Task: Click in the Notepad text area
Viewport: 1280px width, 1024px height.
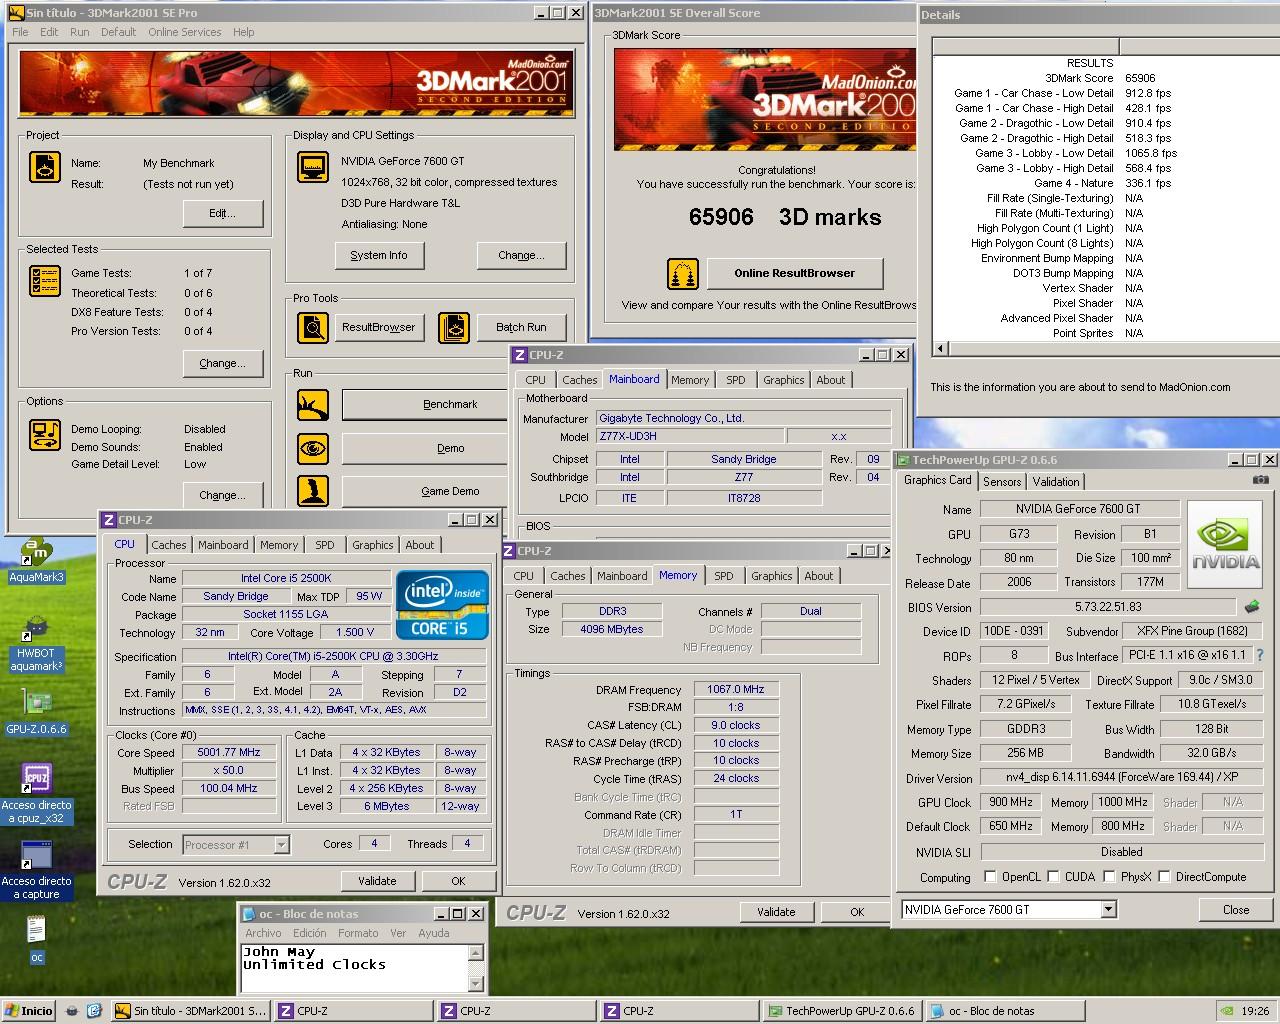Action: point(354,968)
